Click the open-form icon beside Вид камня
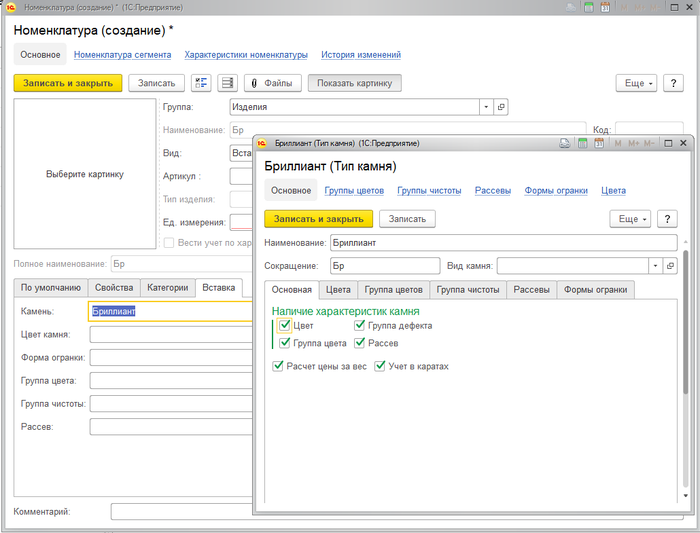The height and width of the screenshot is (533, 700). point(670,266)
